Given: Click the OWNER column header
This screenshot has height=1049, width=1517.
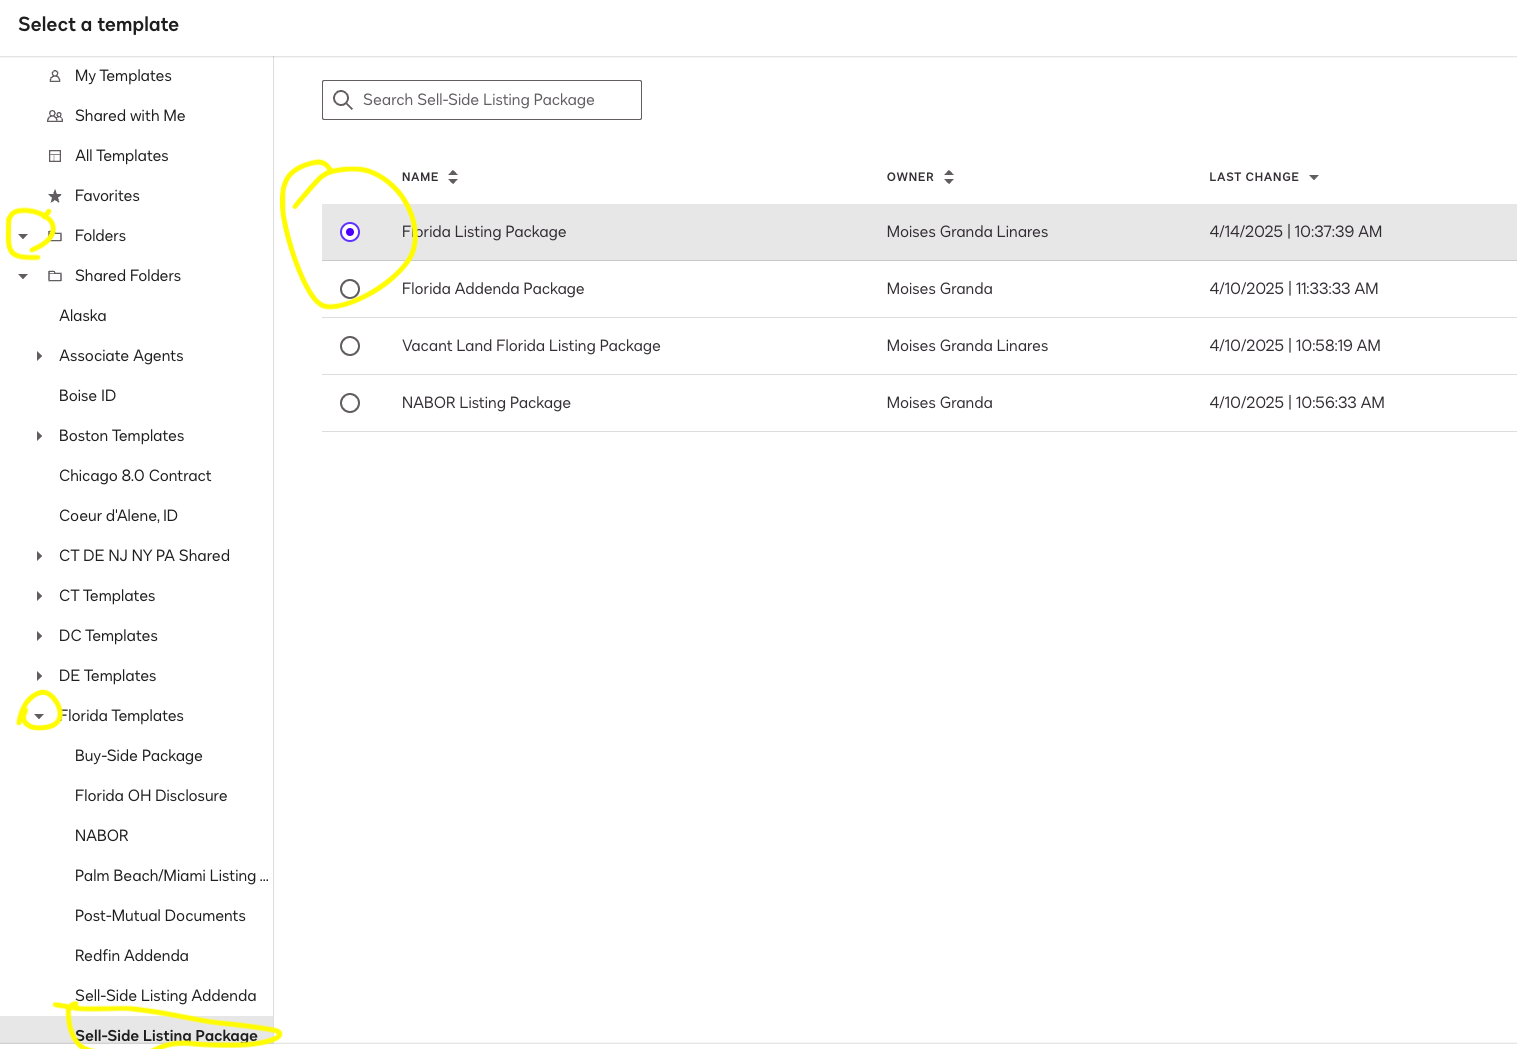Looking at the screenshot, I should point(910,177).
